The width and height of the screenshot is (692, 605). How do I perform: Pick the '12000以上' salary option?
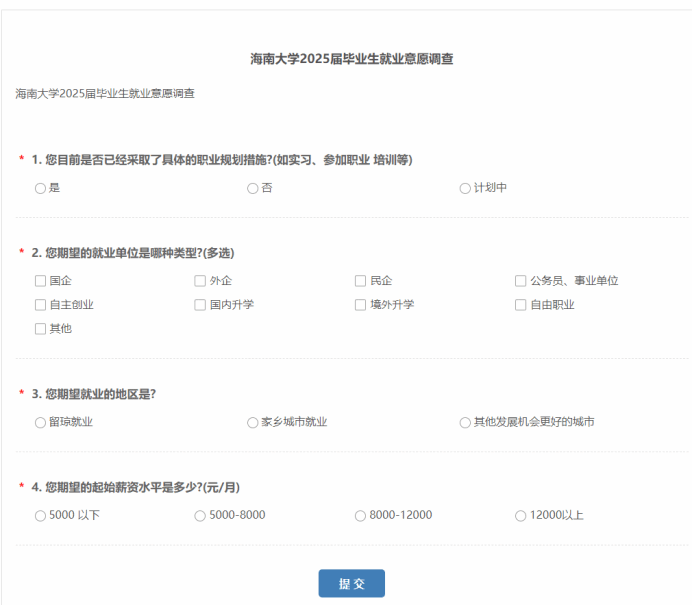tap(520, 516)
